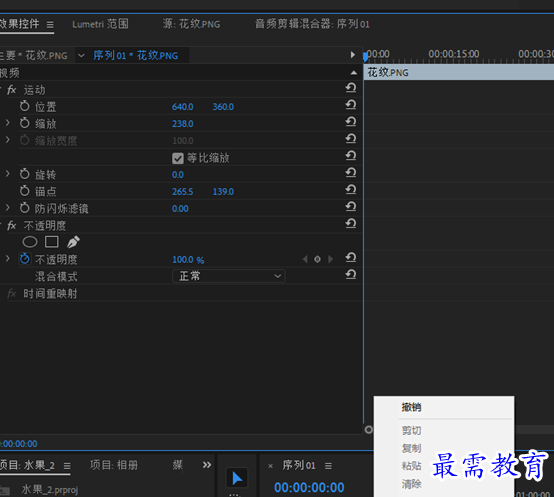Go to the previous opacity keyframe
This screenshot has height=497, width=554.
[x=305, y=259]
